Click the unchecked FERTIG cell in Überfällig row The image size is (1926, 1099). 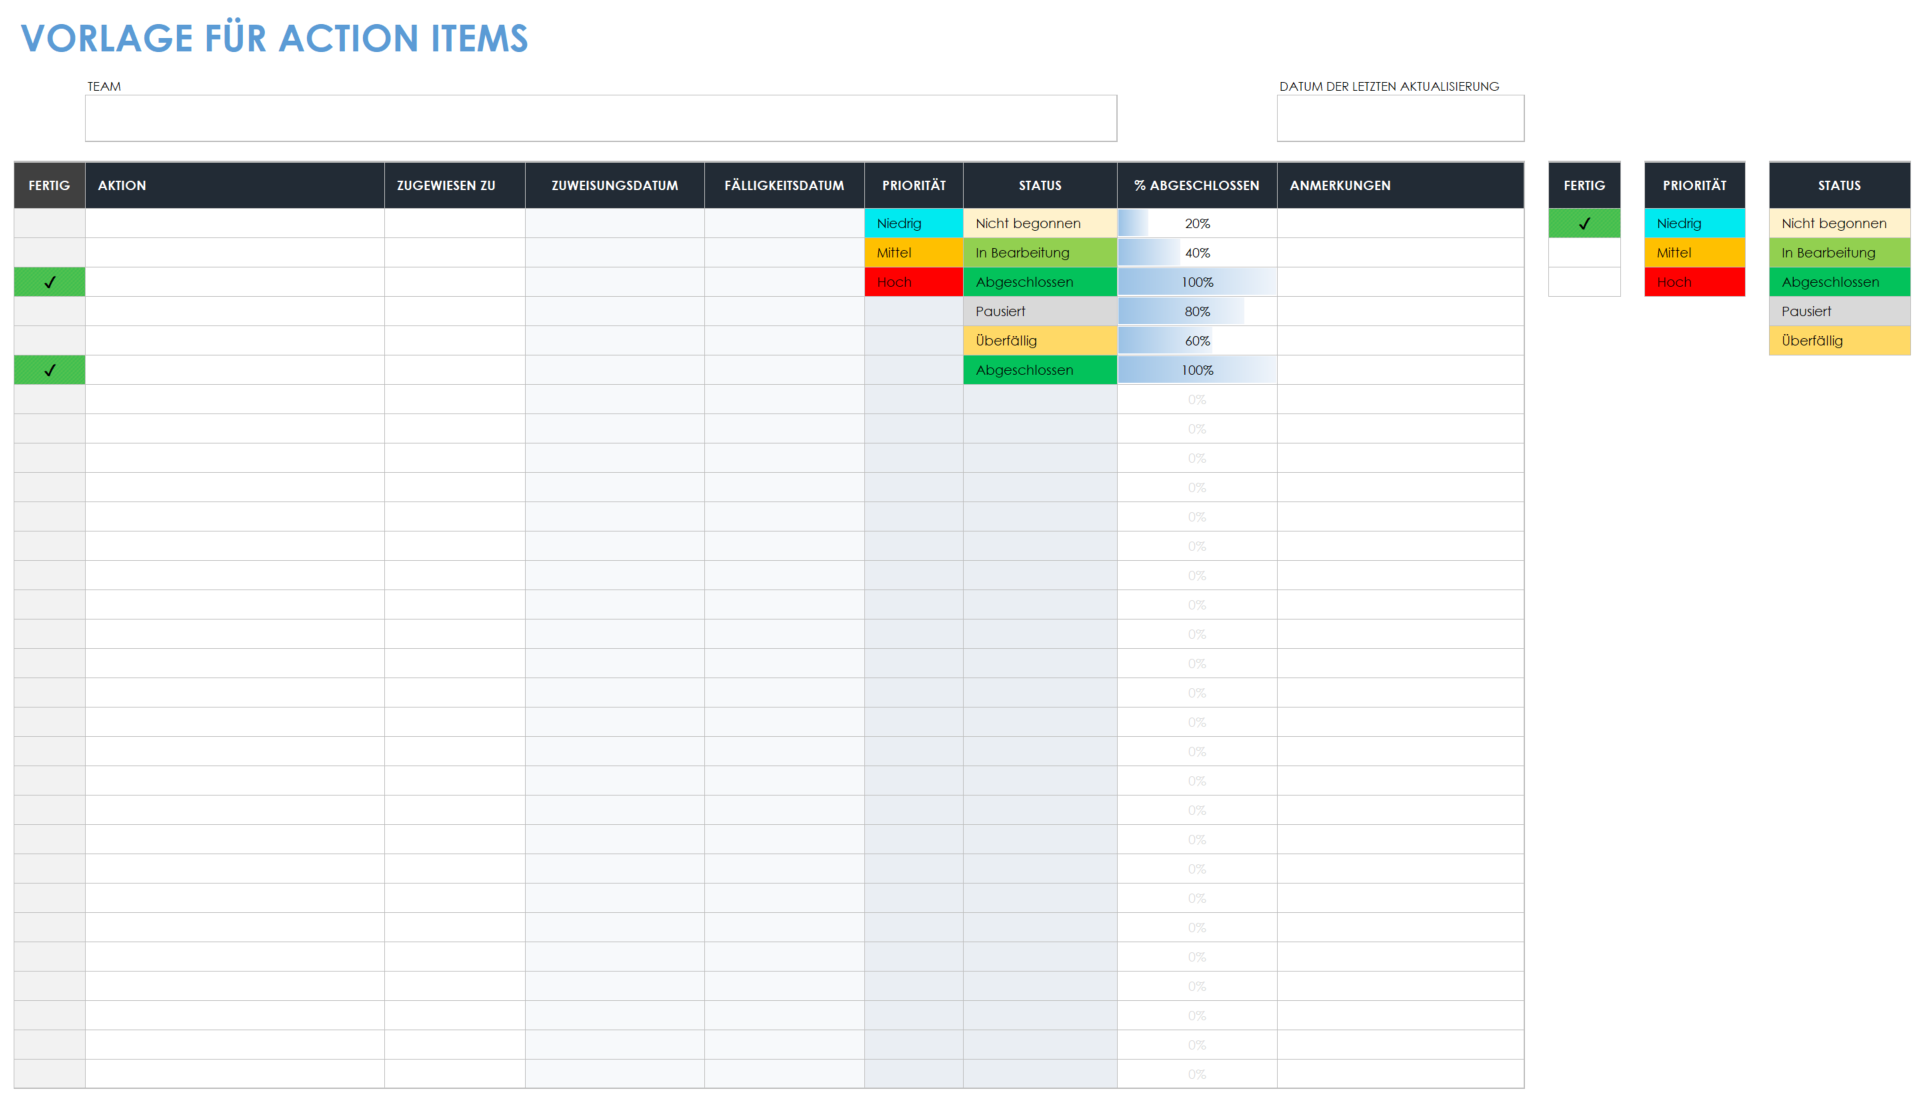pyautogui.click(x=49, y=341)
